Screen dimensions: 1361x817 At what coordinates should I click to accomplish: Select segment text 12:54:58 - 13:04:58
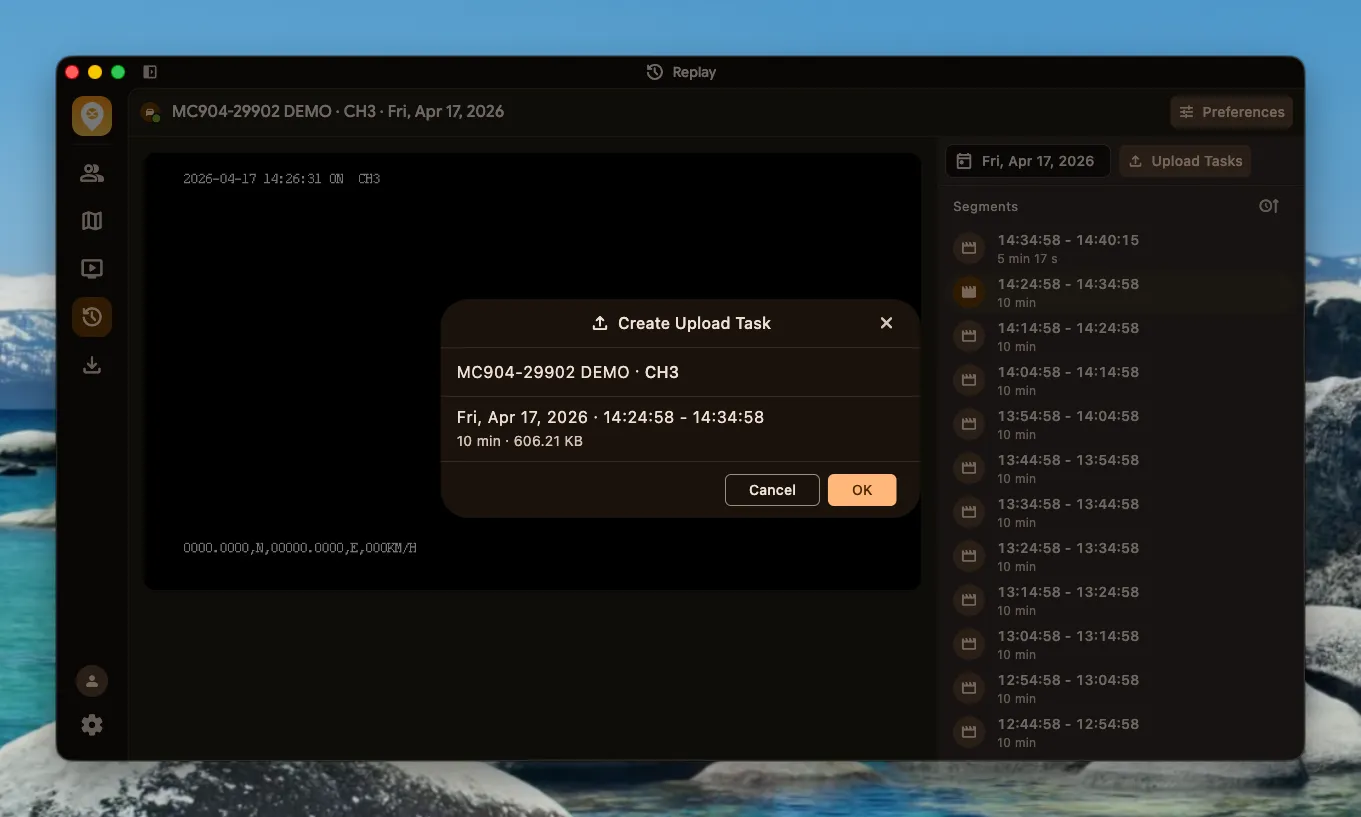(x=1068, y=680)
